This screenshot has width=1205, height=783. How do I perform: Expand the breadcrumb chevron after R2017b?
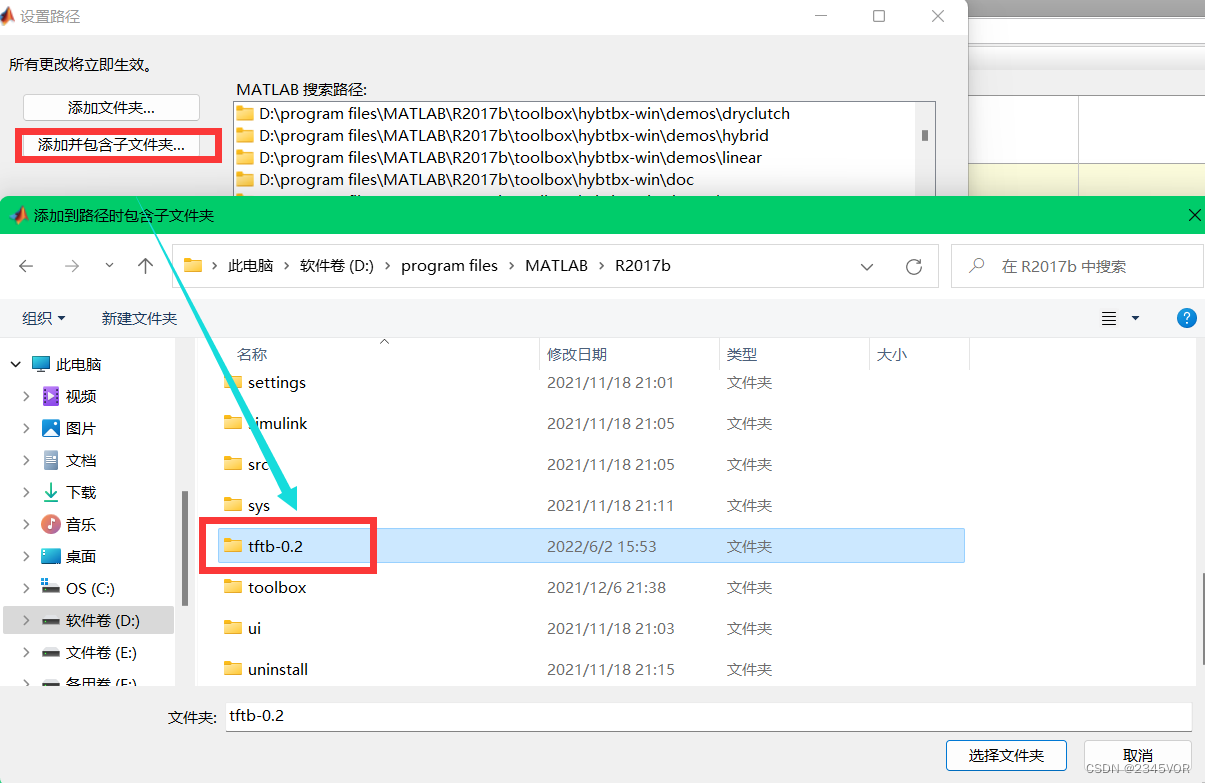point(866,265)
